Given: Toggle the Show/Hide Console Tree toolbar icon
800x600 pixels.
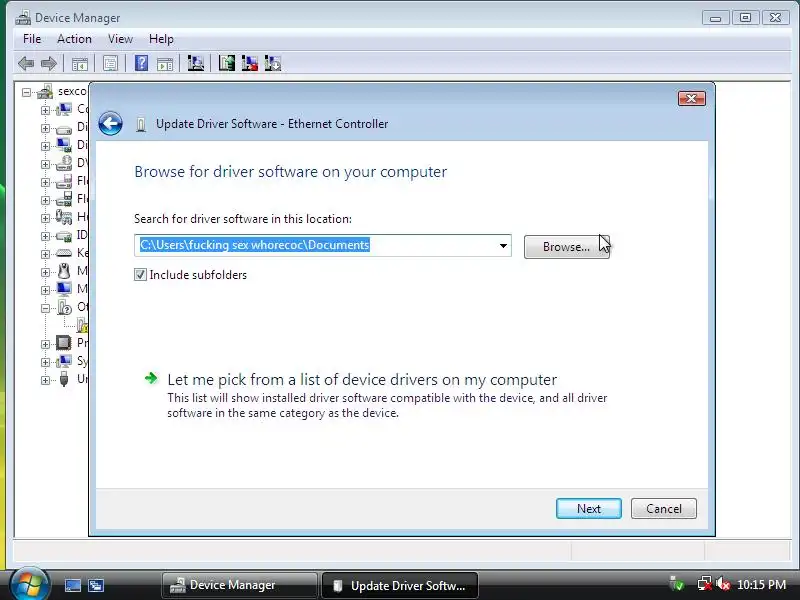Looking at the screenshot, I should (80, 64).
